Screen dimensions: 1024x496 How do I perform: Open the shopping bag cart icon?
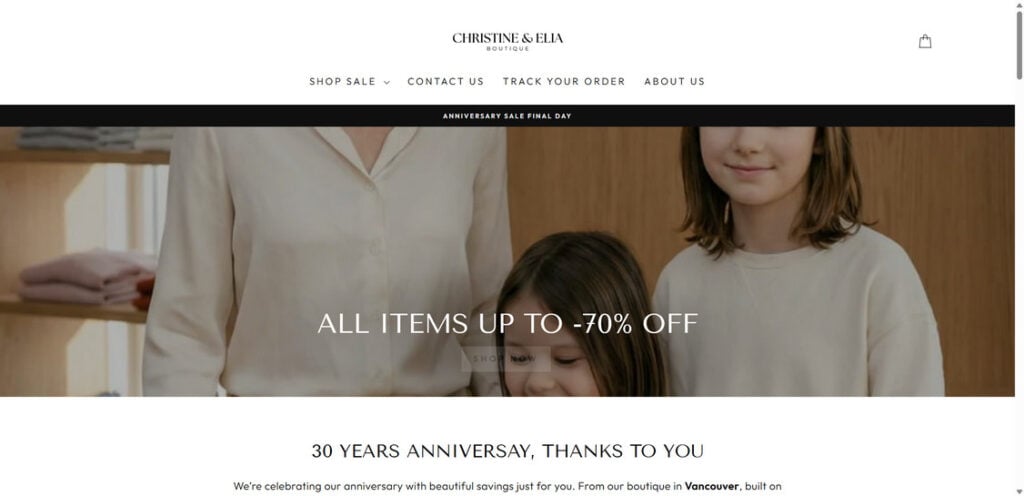[x=925, y=42]
